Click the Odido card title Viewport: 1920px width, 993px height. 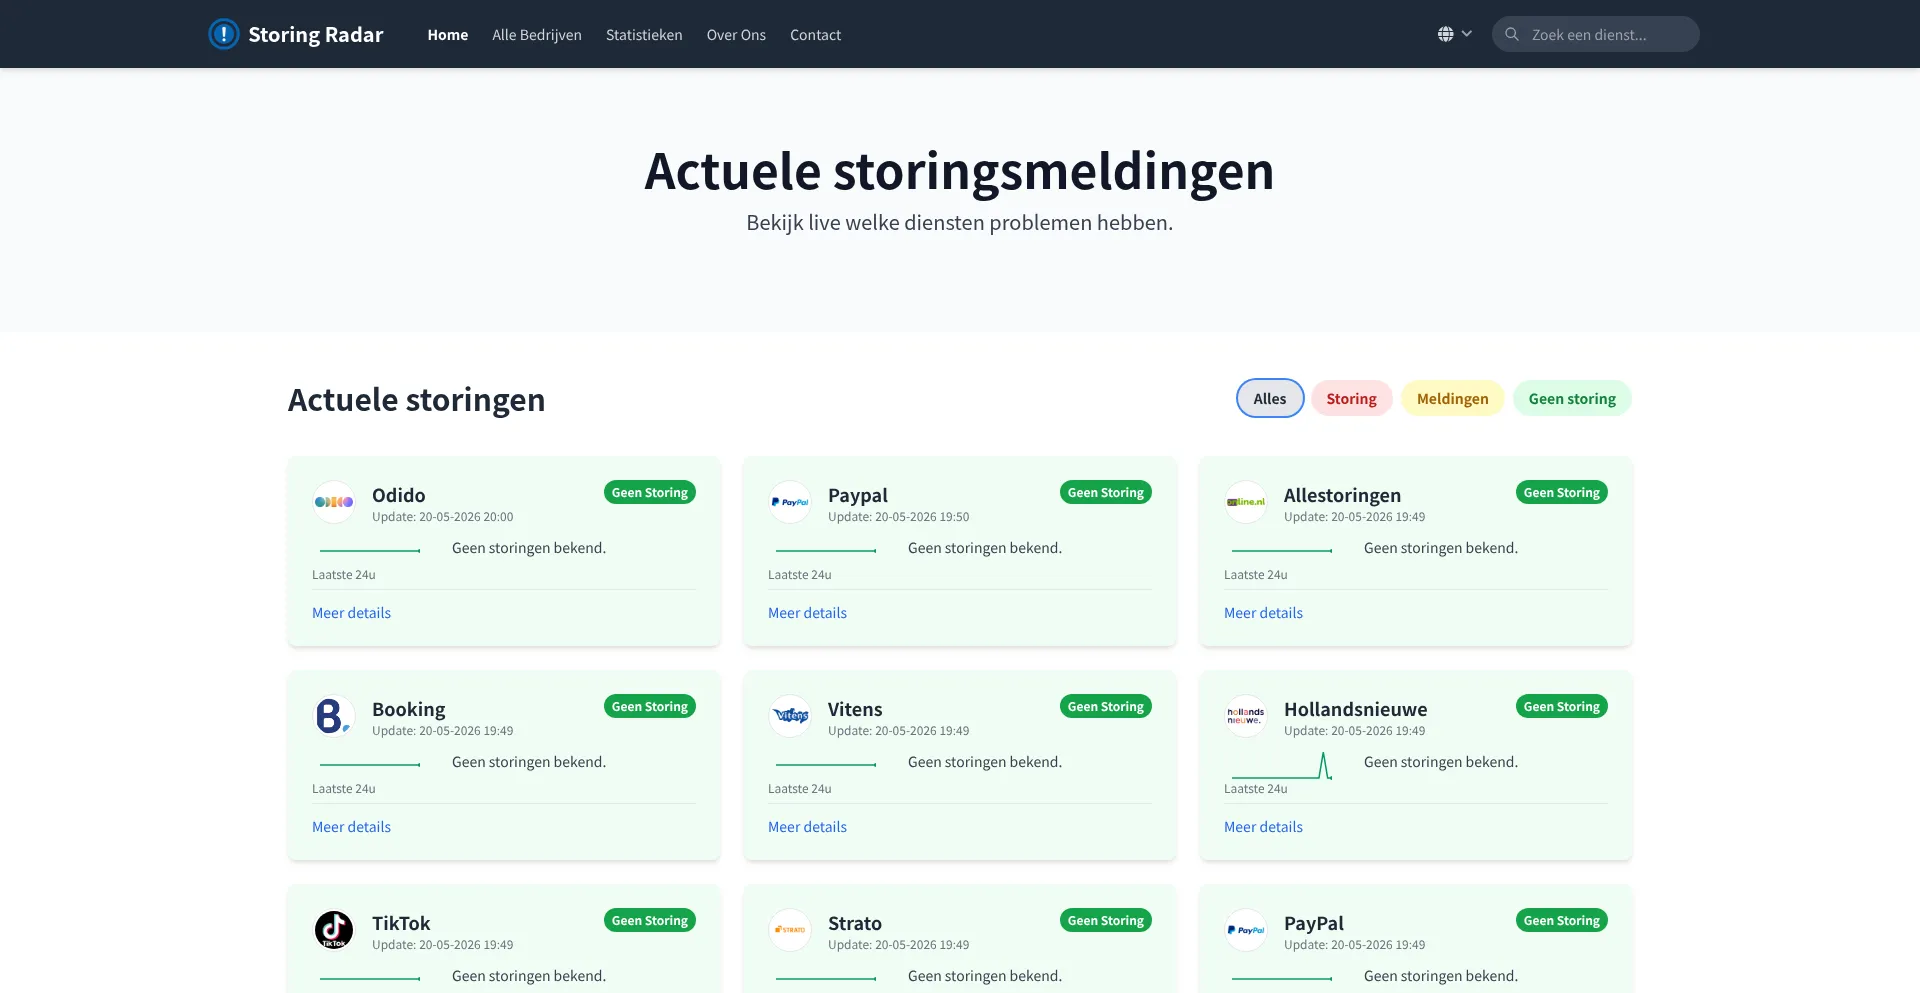pos(399,495)
